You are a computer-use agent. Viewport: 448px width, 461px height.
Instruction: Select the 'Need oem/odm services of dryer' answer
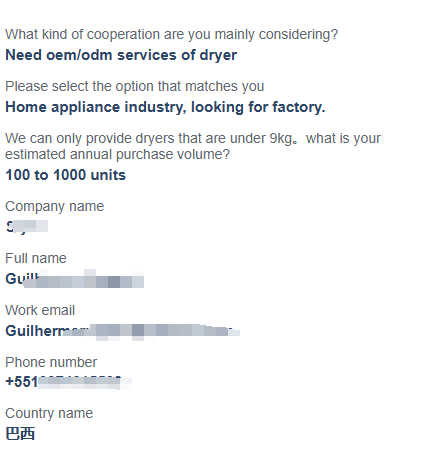pos(121,55)
